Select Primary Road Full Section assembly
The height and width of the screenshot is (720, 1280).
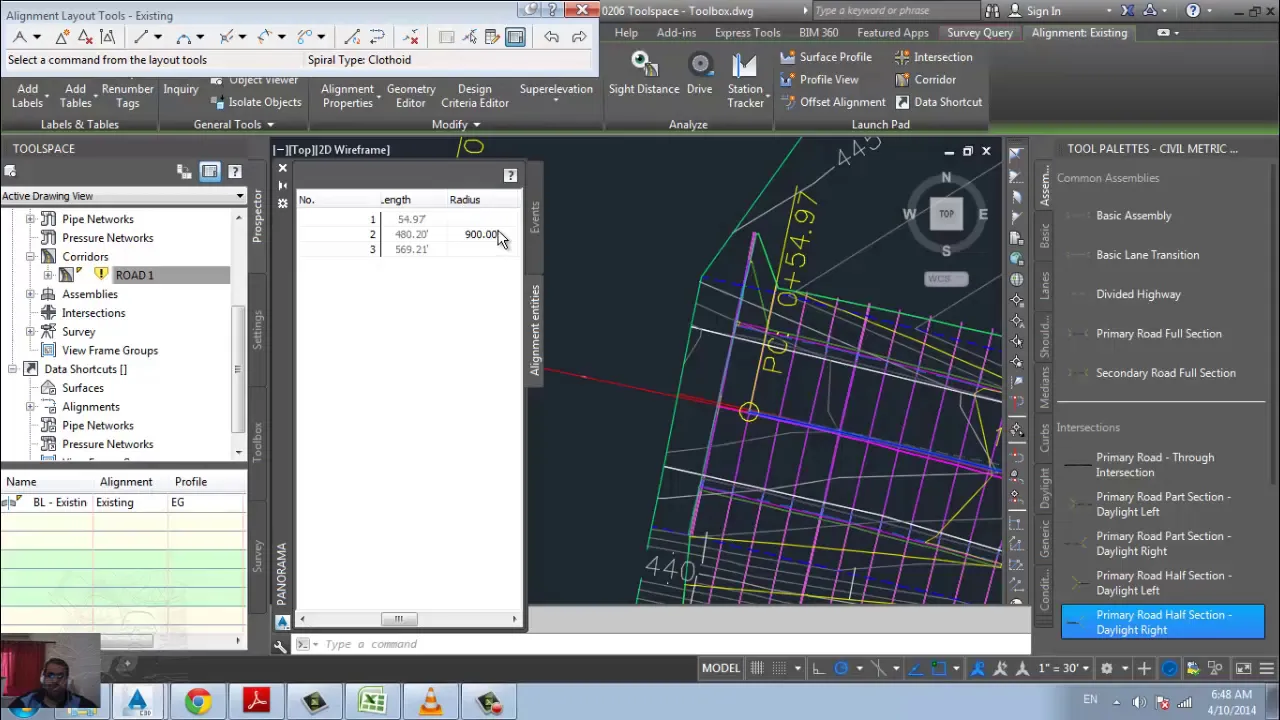pos(1158,334)
